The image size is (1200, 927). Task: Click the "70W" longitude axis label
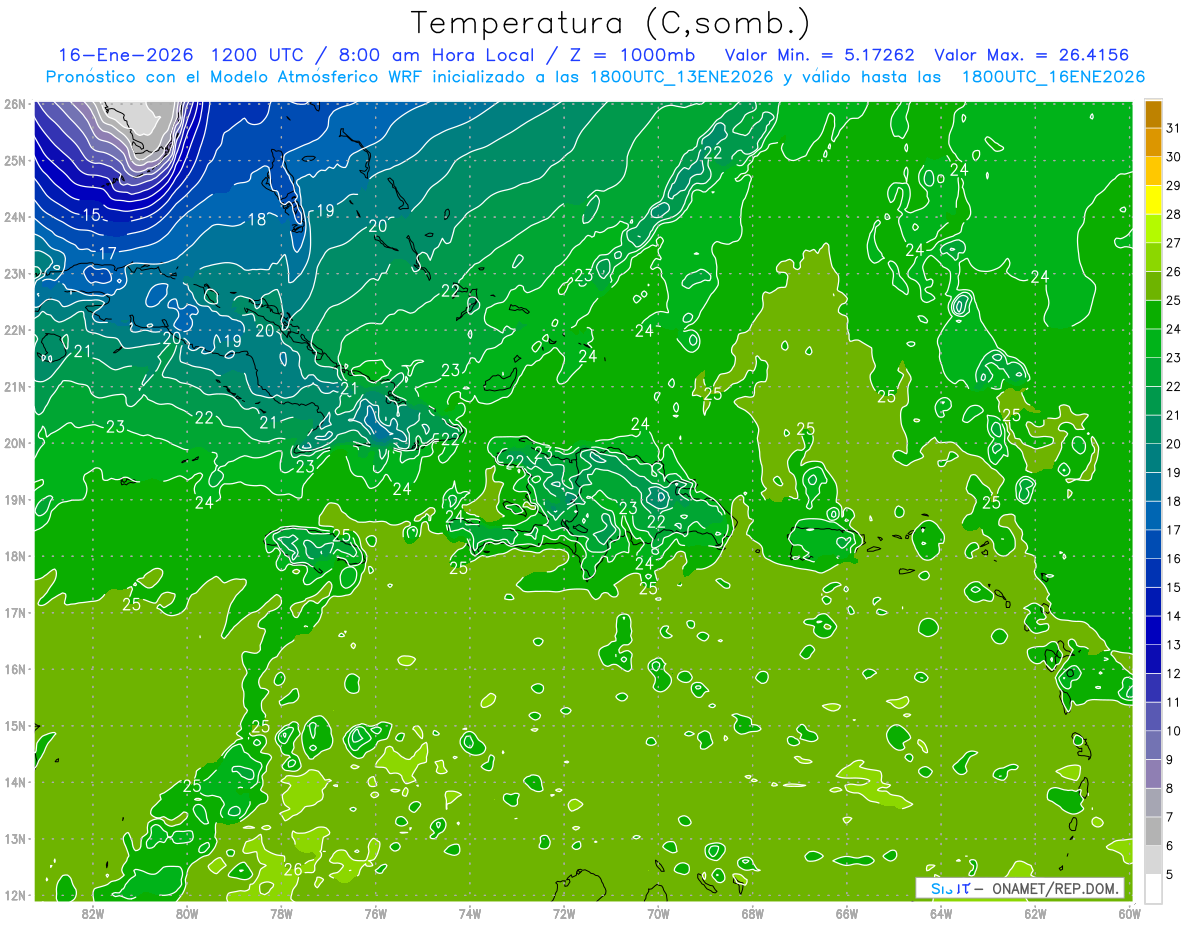pyautogui.click(x=658, y=913)
